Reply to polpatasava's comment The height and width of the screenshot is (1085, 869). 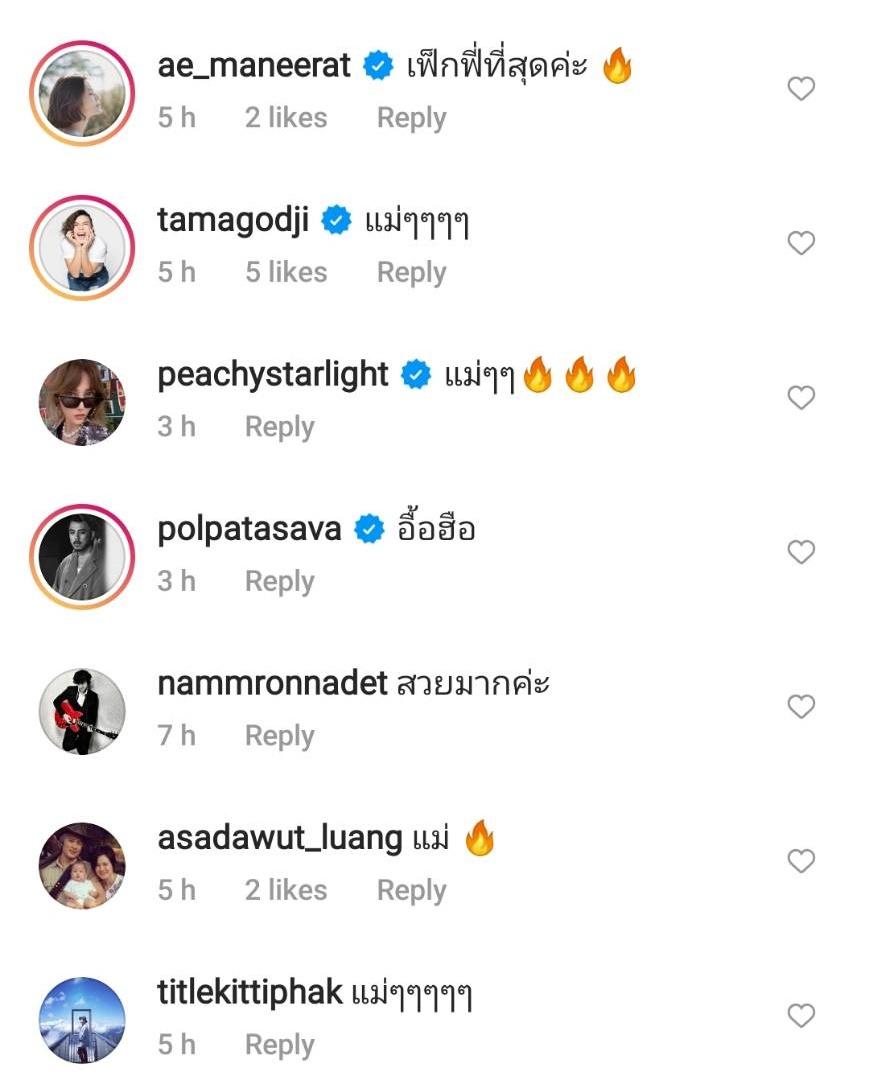pyautogui.click(x=279, y=581)
